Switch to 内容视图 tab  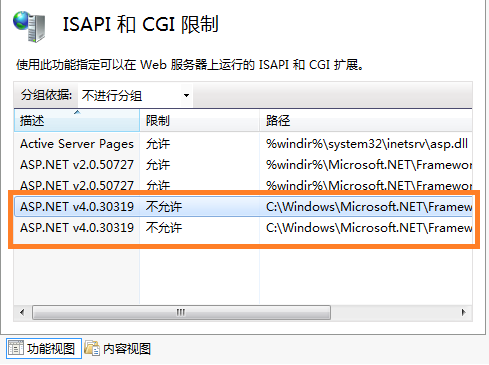coord(117,349)
